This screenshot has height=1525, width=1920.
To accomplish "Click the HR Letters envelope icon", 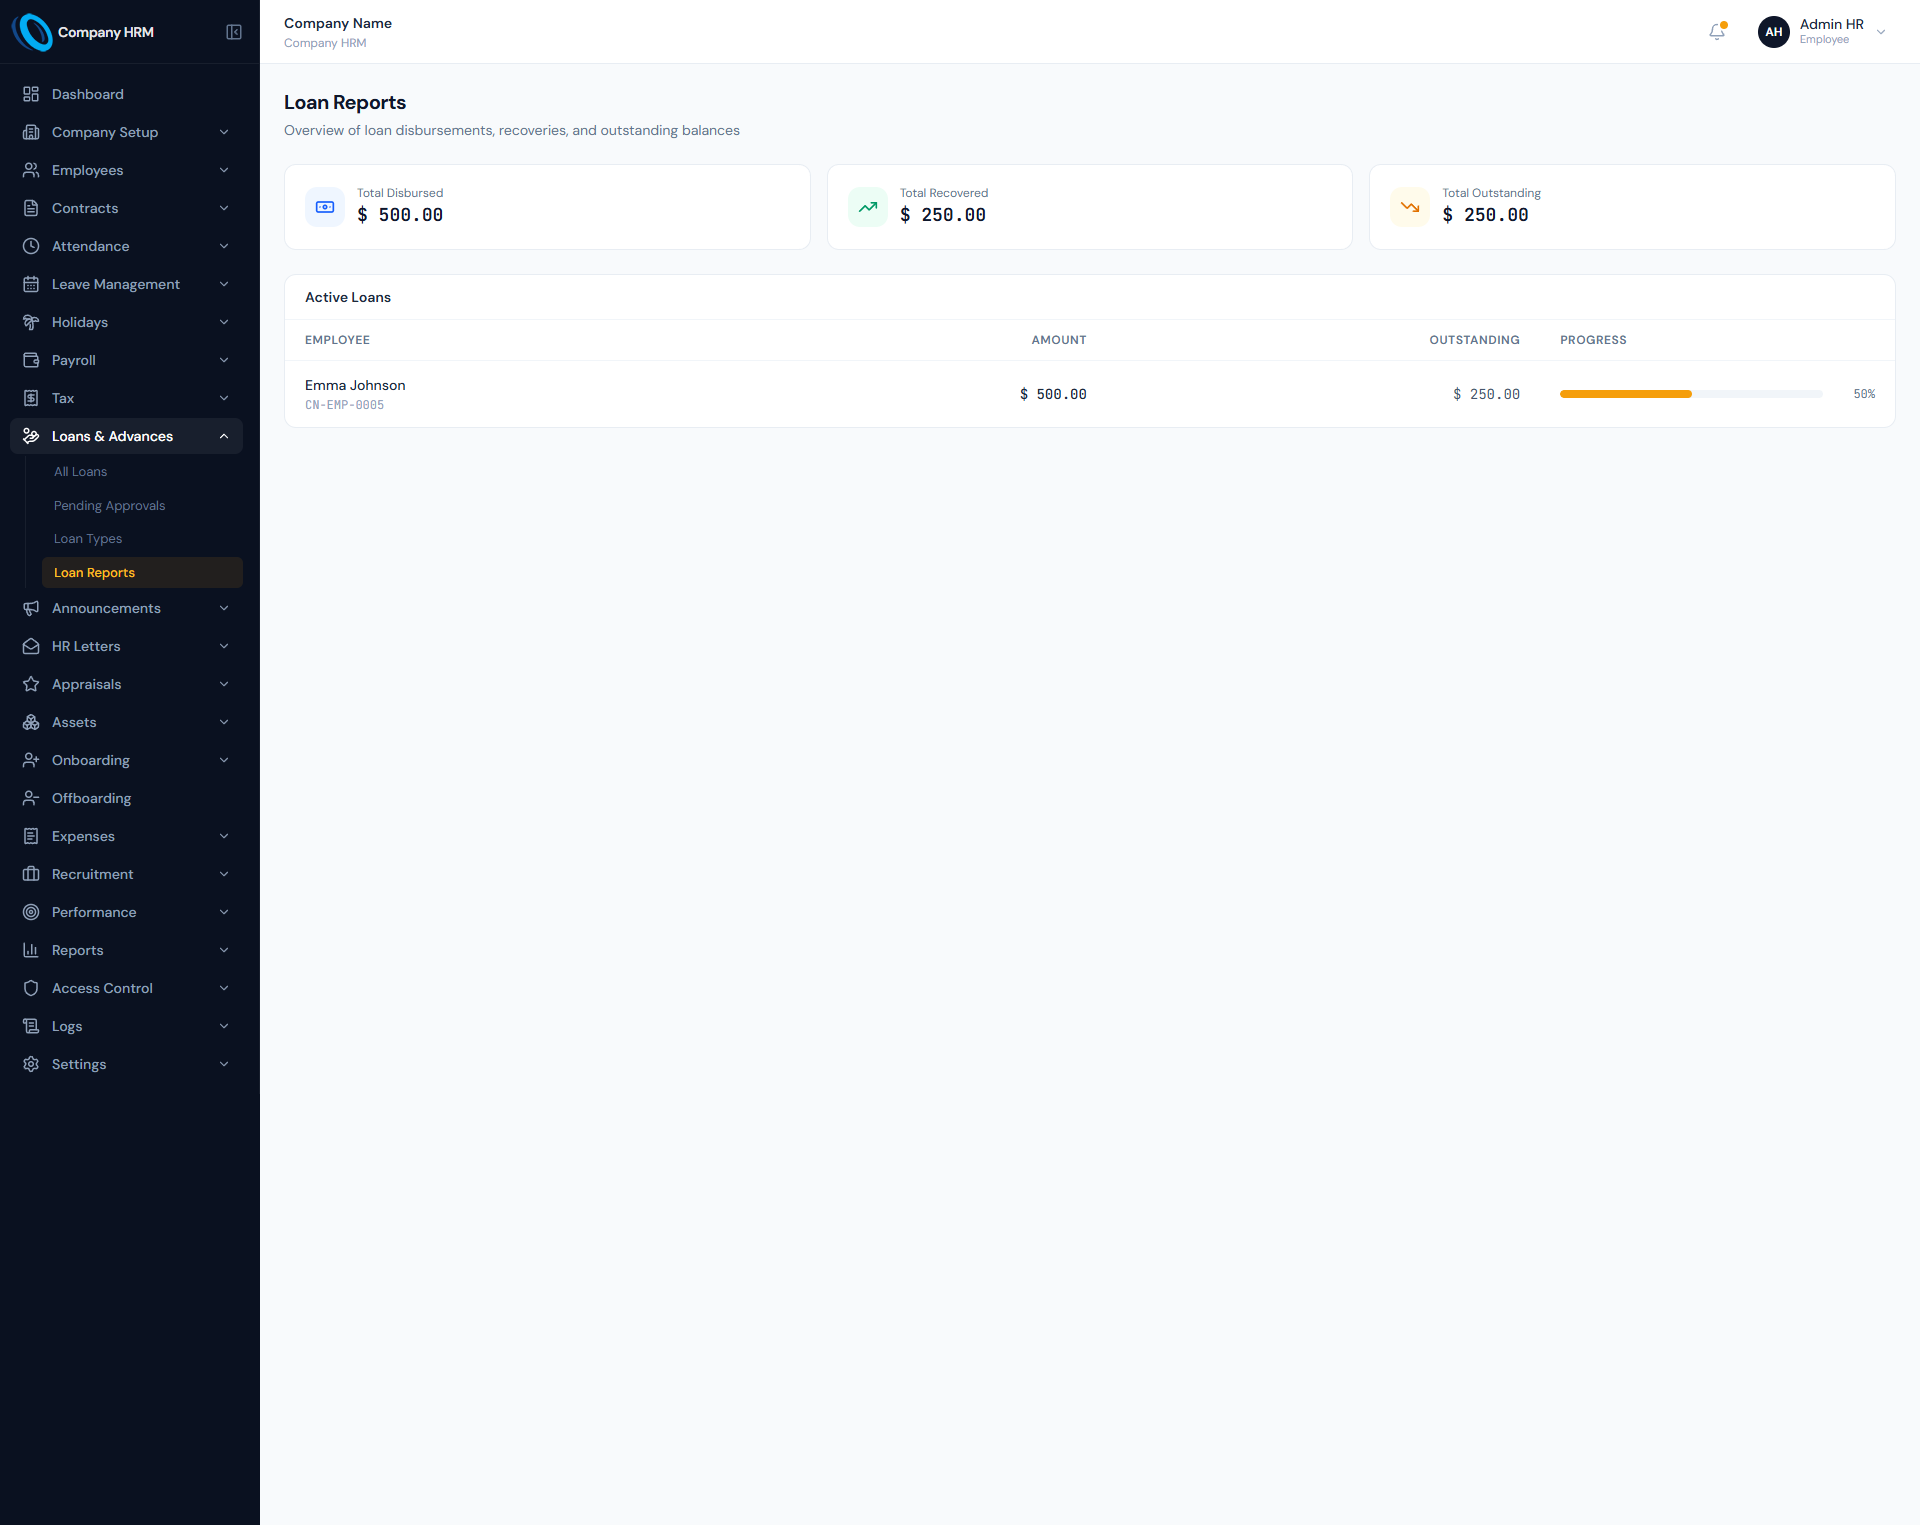I will pos(31,646).
